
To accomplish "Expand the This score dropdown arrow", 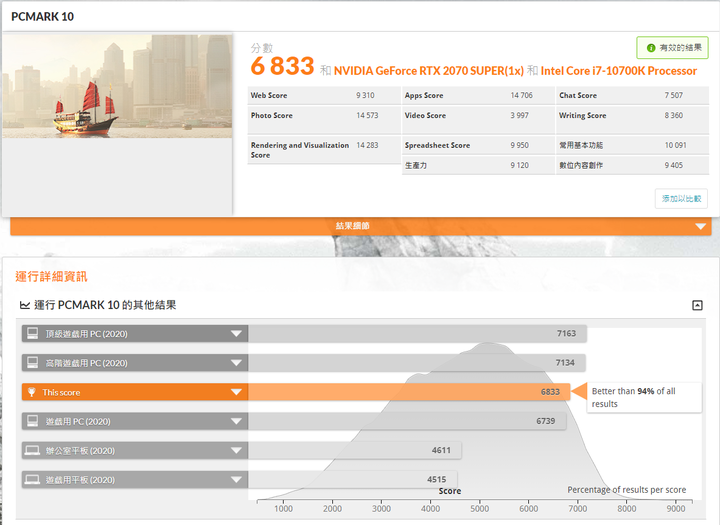I will [236, 392].
